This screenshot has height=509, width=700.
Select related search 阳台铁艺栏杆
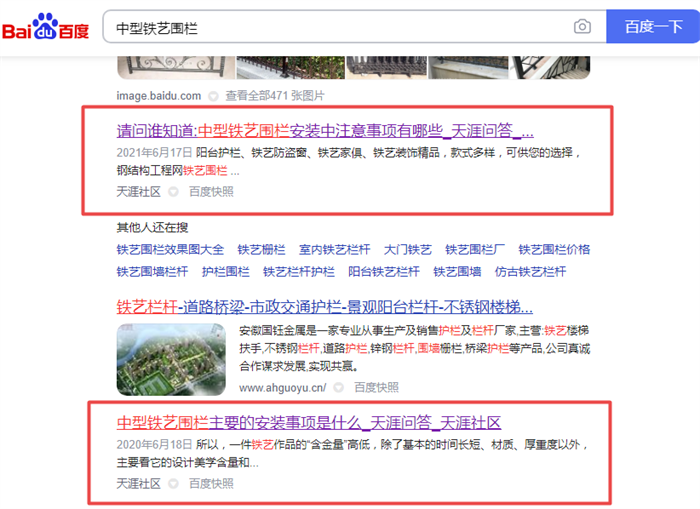point(384,271)
